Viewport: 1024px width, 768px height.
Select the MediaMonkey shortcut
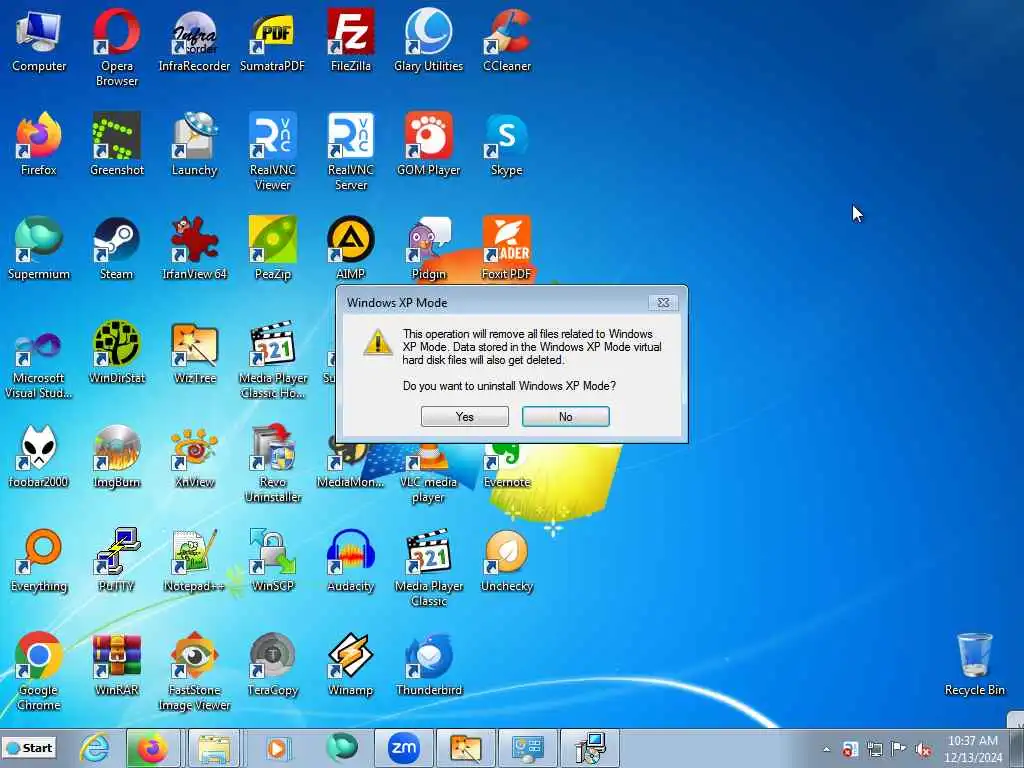pyautogui.click(x=351, y=464)
